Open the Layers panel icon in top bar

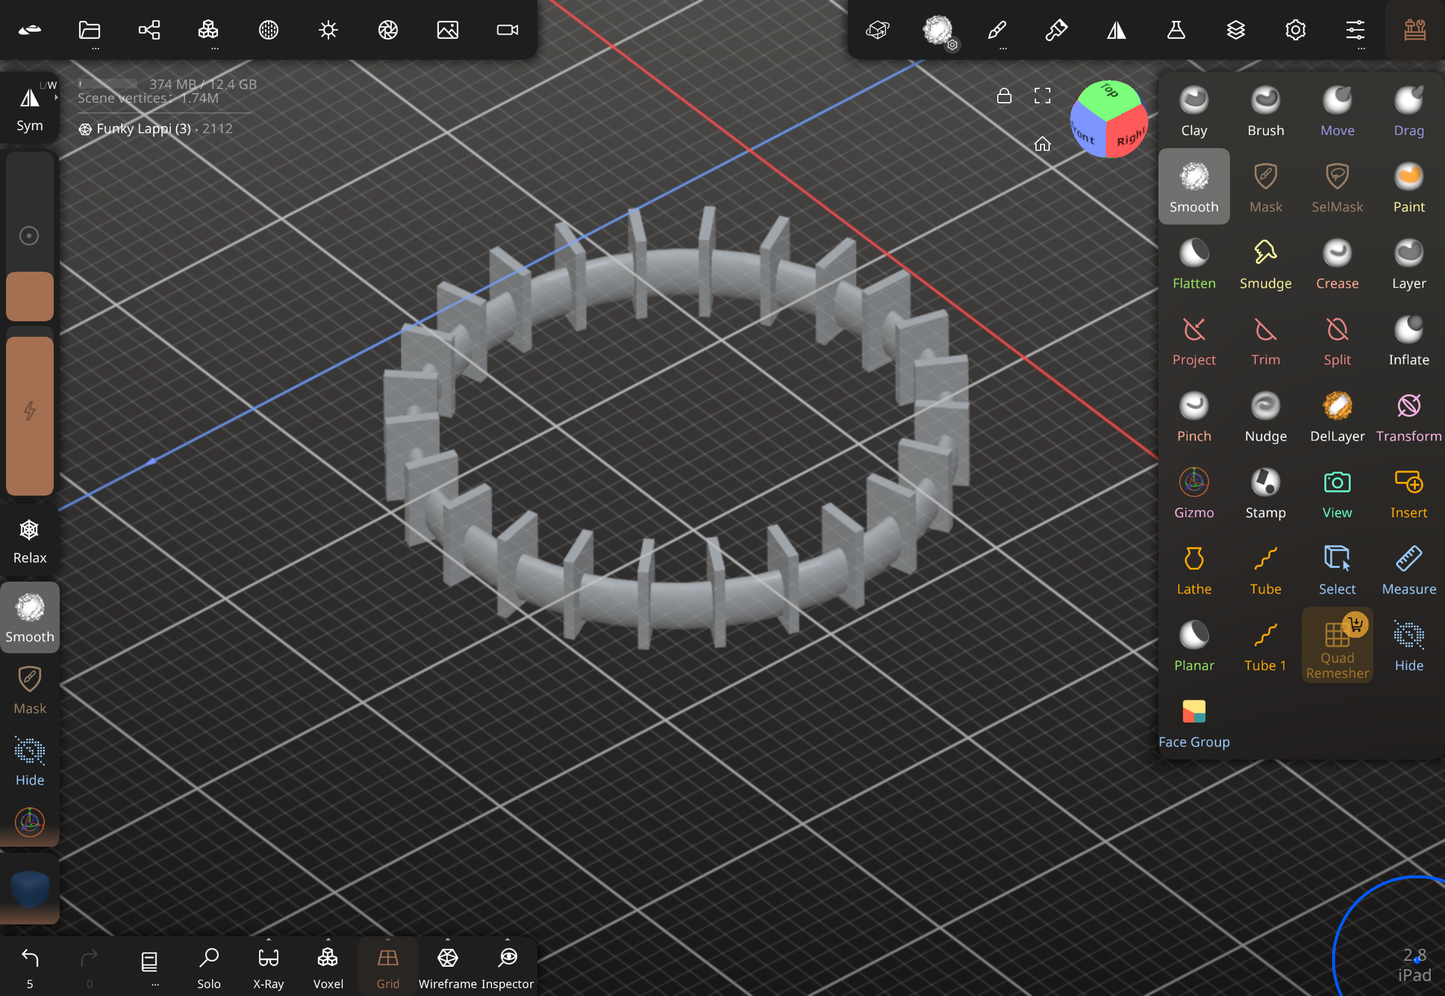click(x=1236, y=30)
